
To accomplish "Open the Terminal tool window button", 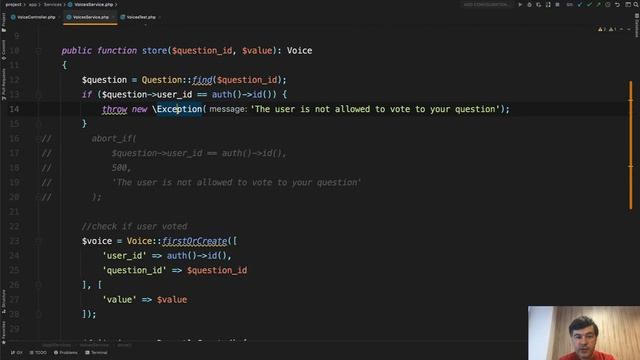I will pyautogui.click(x=96, y=352).
